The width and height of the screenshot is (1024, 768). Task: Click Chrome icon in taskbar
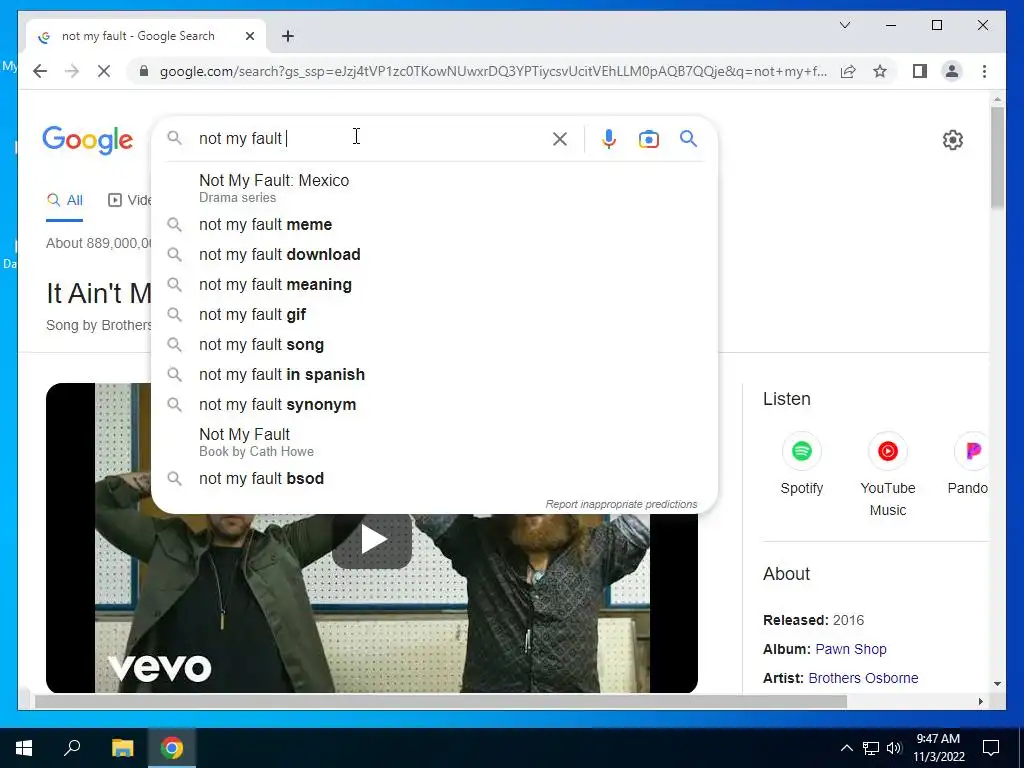[172, 748]
